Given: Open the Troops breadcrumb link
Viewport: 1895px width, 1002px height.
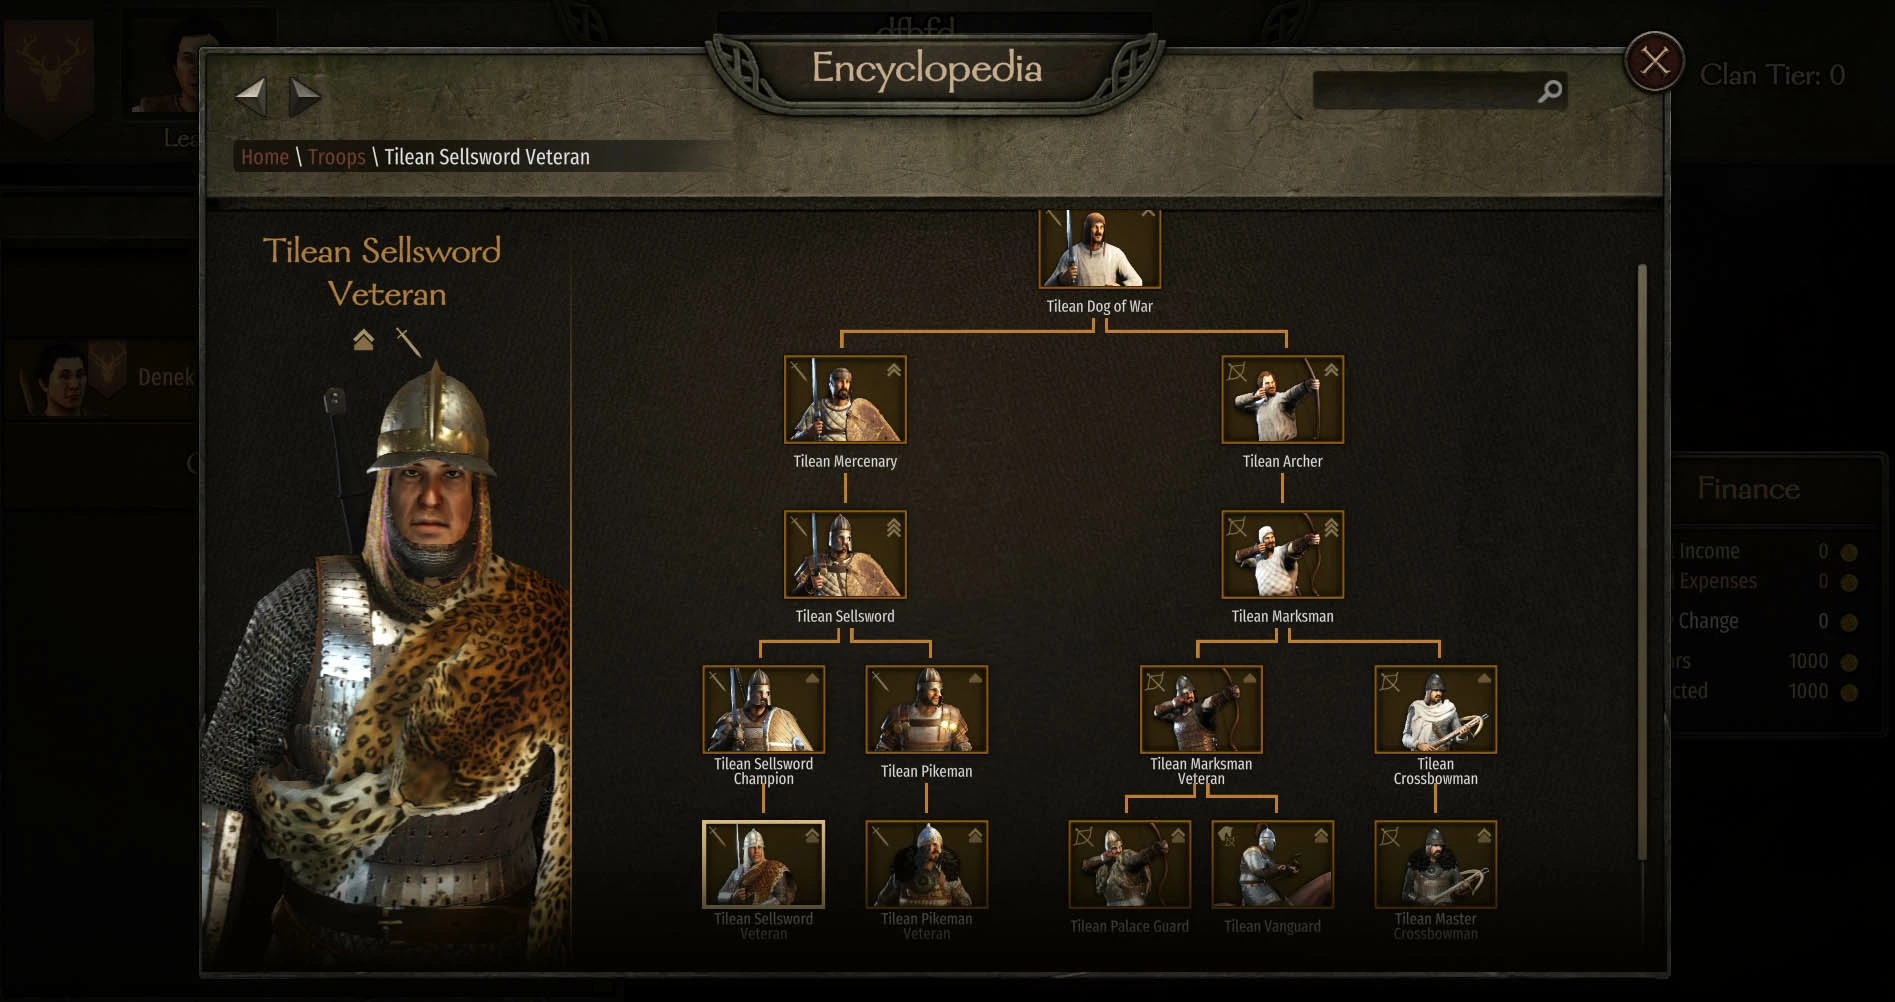Looking at the screenshot, I should [337, 157].
